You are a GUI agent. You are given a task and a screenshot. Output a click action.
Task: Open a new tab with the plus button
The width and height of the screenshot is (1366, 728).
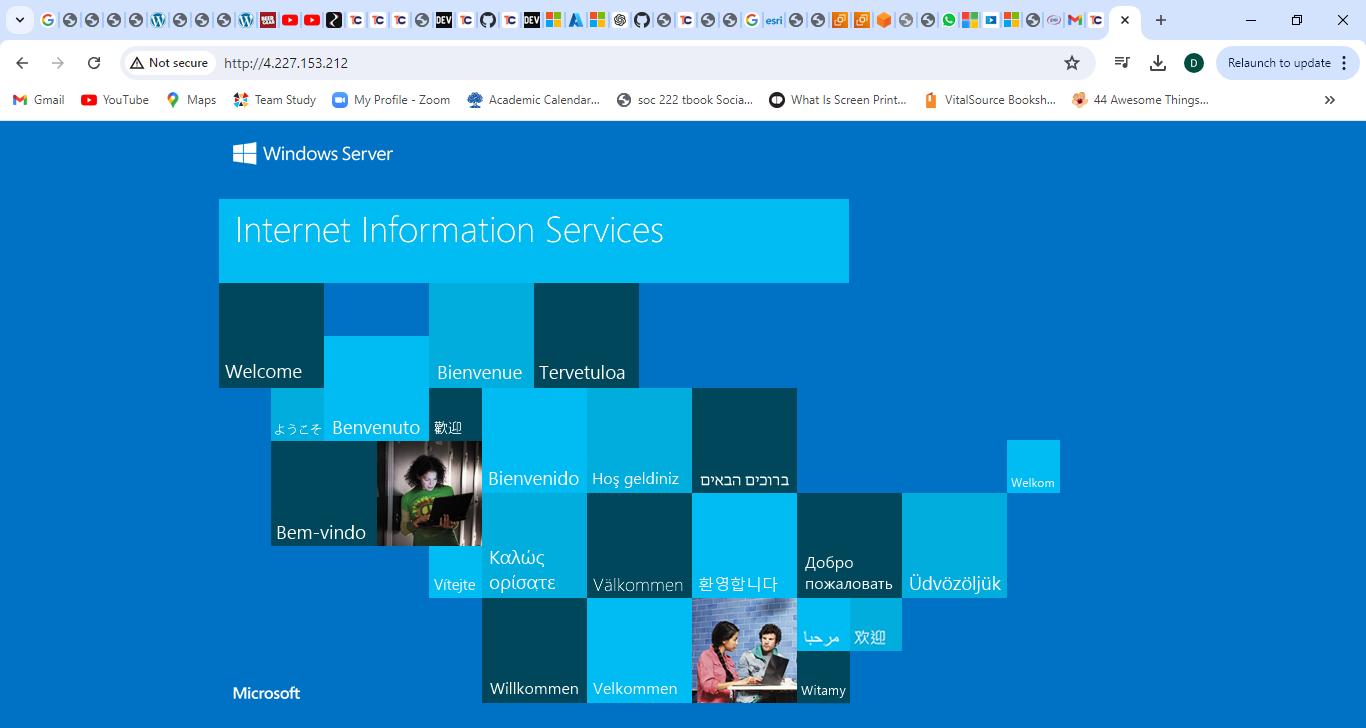point(1160,20)
